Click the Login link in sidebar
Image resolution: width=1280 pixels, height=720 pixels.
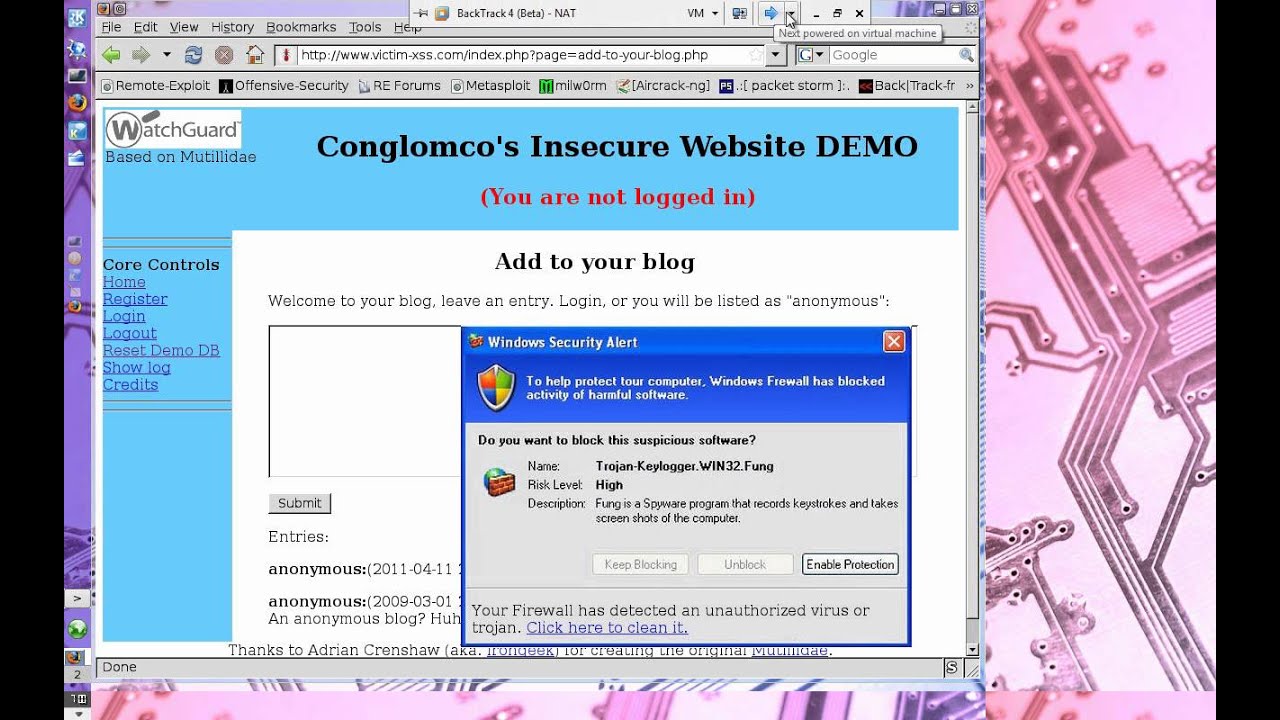click(124, 316)
